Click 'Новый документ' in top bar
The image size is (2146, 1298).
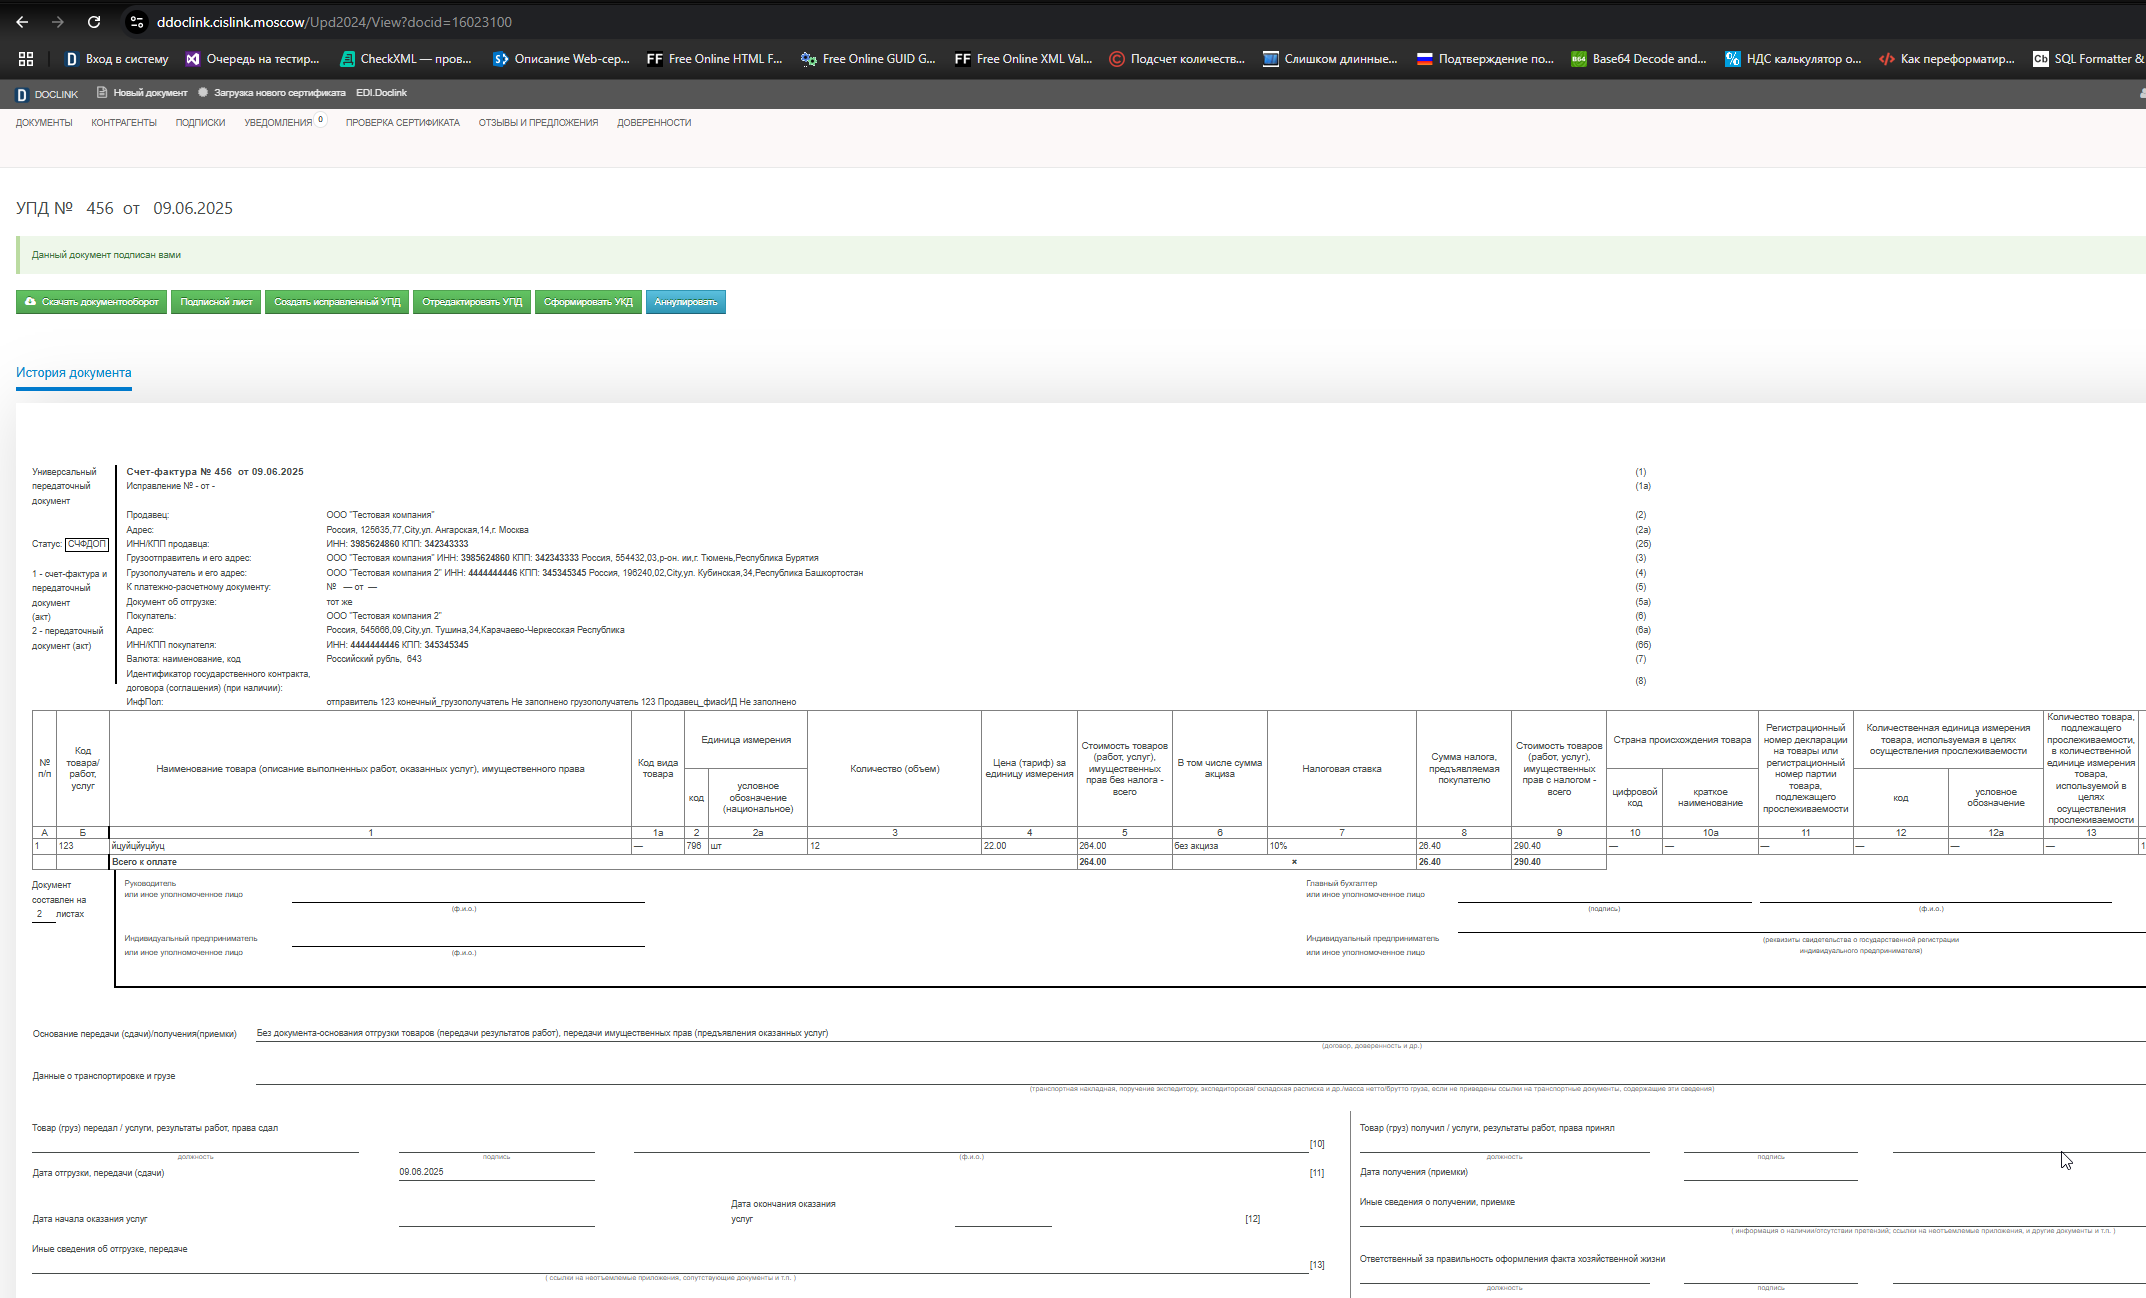[142, 93]
